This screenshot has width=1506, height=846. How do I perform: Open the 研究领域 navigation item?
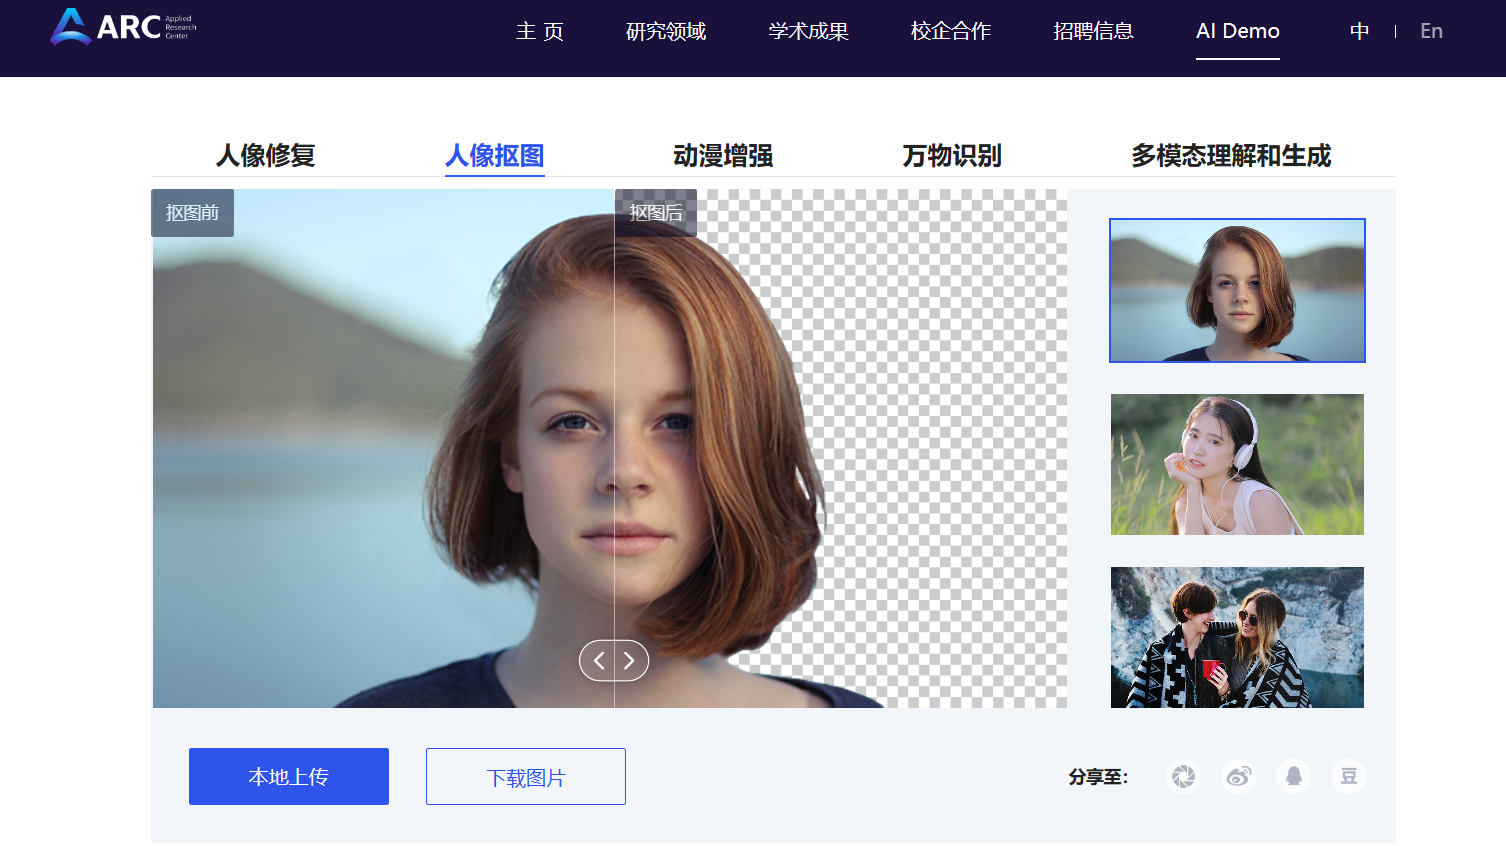point(666,31)
